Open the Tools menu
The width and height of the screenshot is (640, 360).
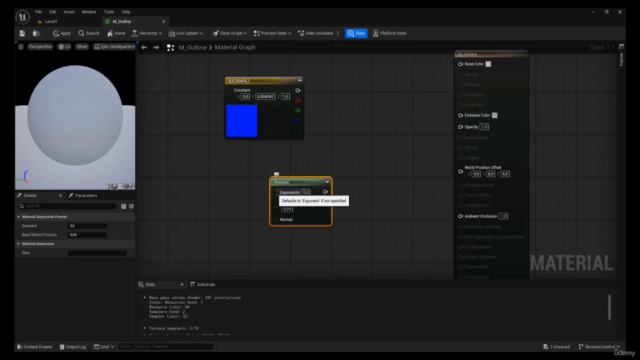point(109,12)
